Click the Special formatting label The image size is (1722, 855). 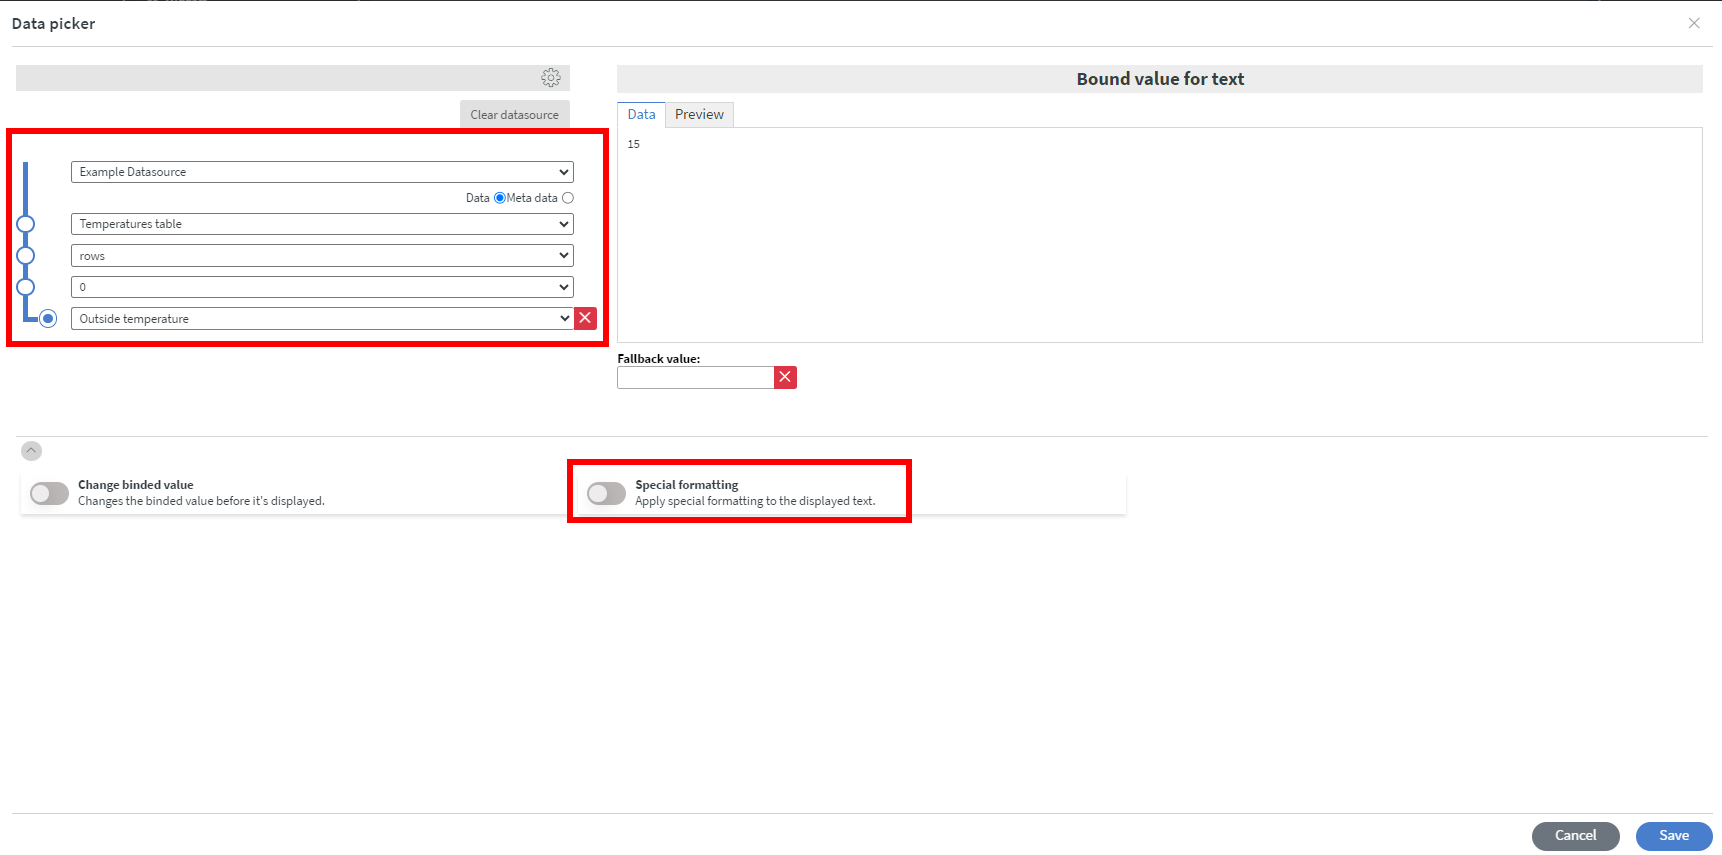tap(687, 485)
